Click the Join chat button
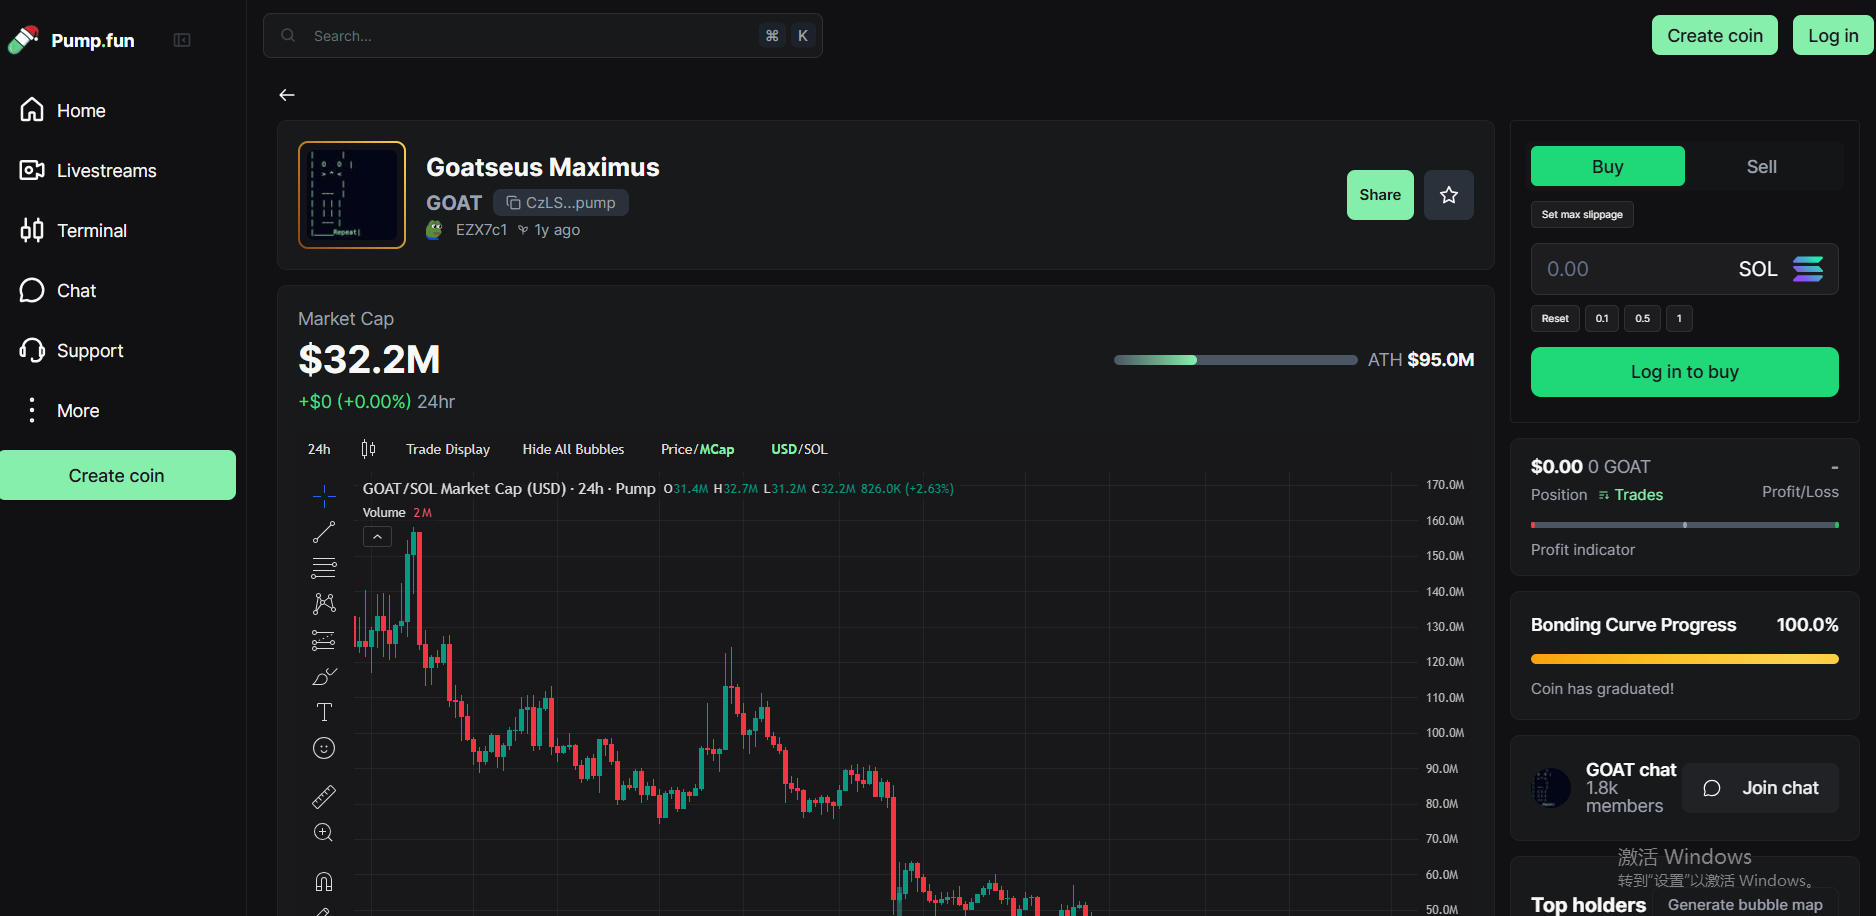 point(1760,788)
